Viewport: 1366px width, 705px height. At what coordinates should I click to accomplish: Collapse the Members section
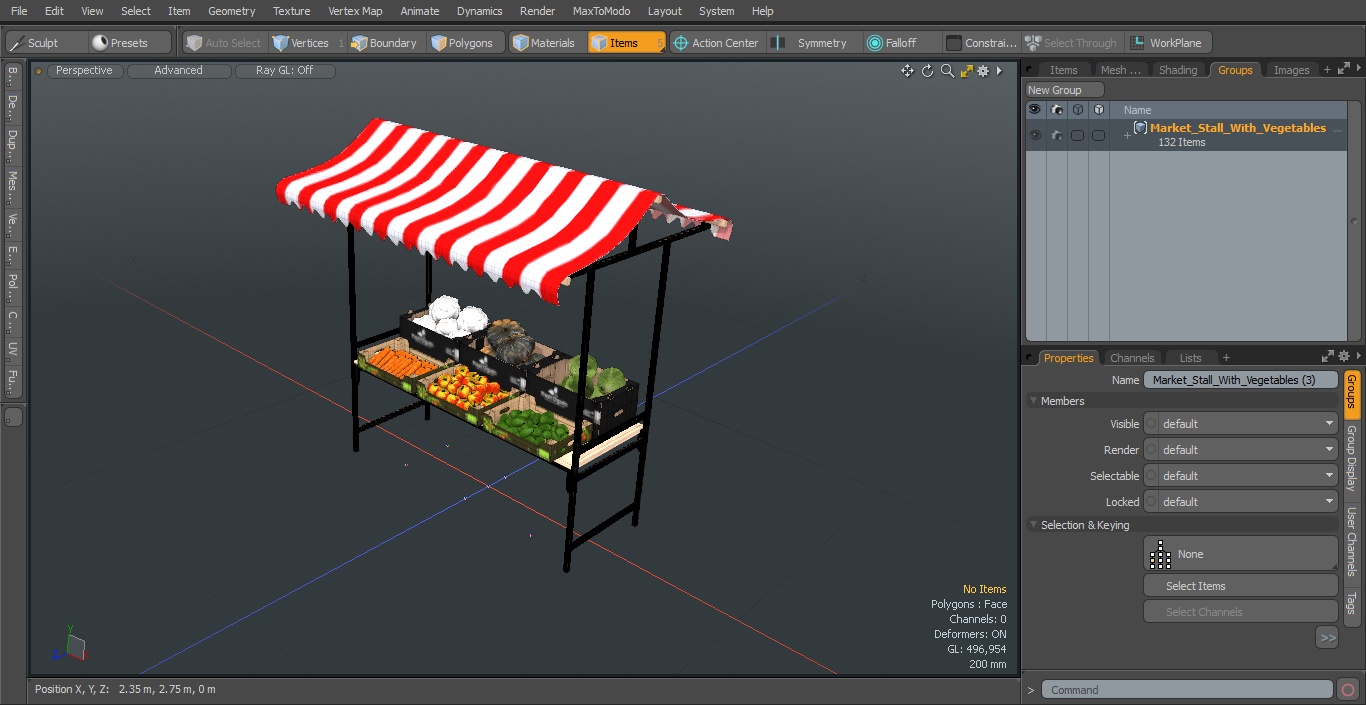tap(1034, 401)
